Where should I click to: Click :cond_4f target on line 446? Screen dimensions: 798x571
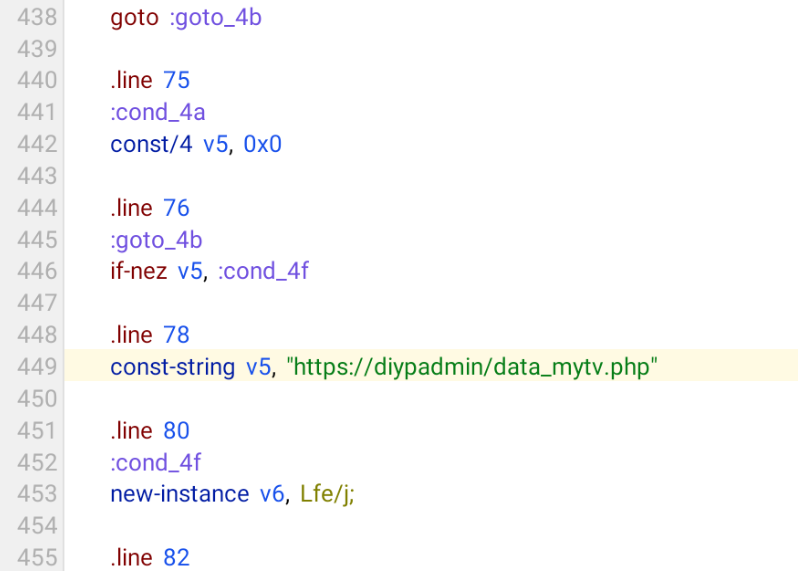(x=263, y=271)
